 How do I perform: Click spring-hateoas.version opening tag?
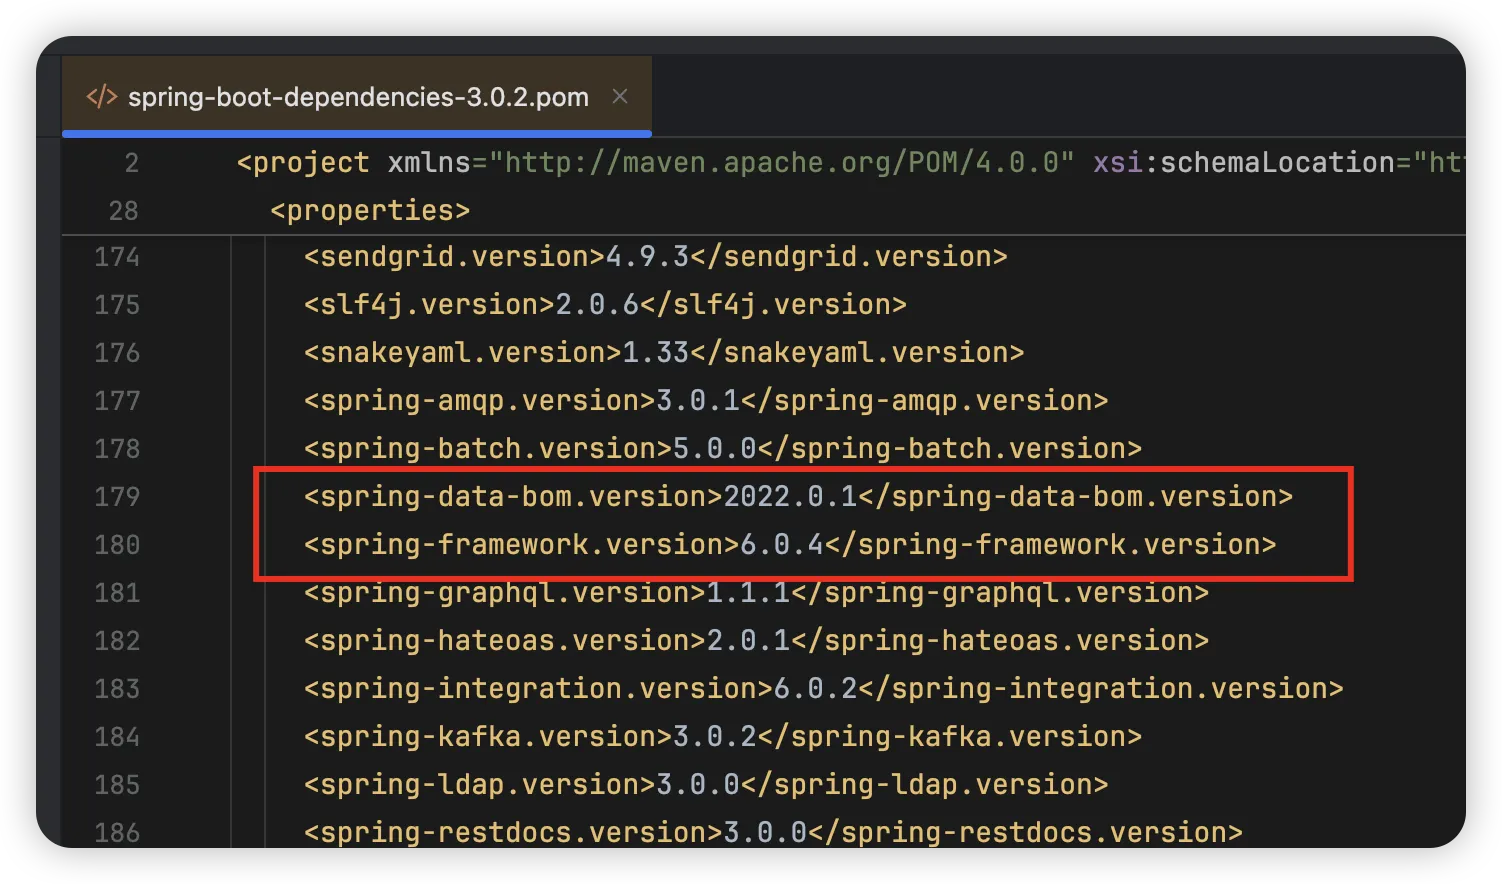504,641
